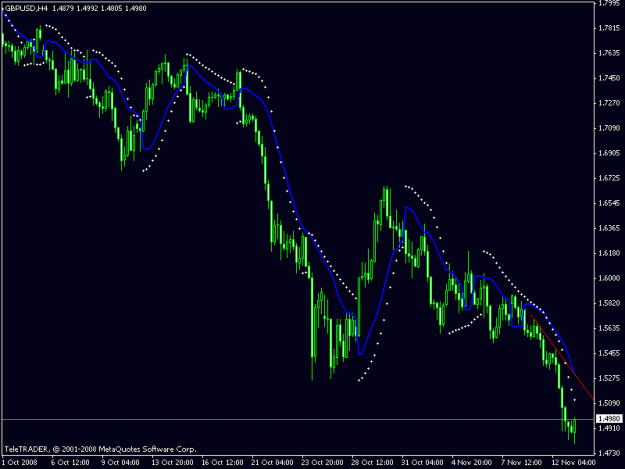Click the 23 Oct 20:00 time label
The image size is (625, 469).
tap(322, 463)
